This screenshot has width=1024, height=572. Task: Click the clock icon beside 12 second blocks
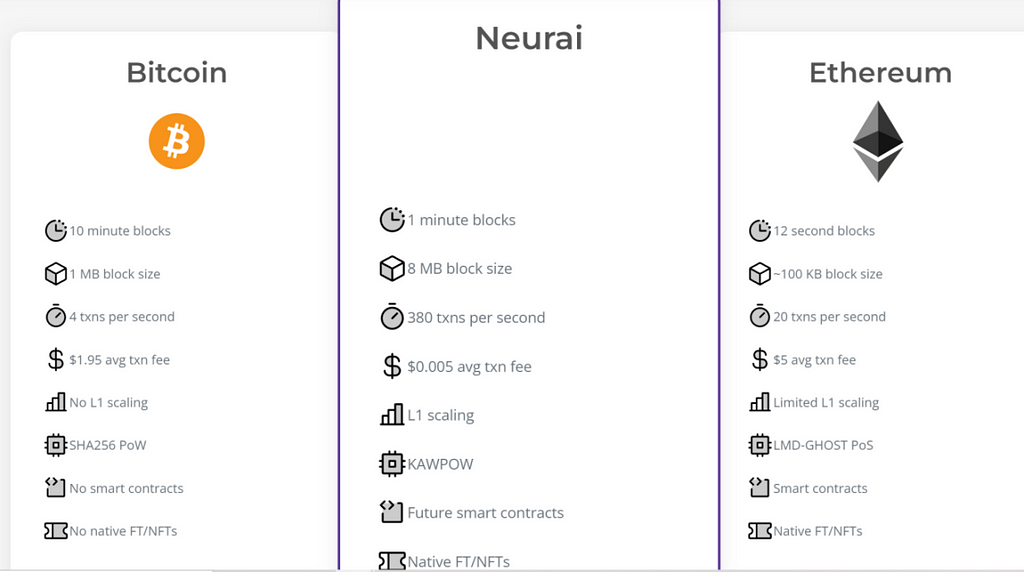(x=760, y=231)
